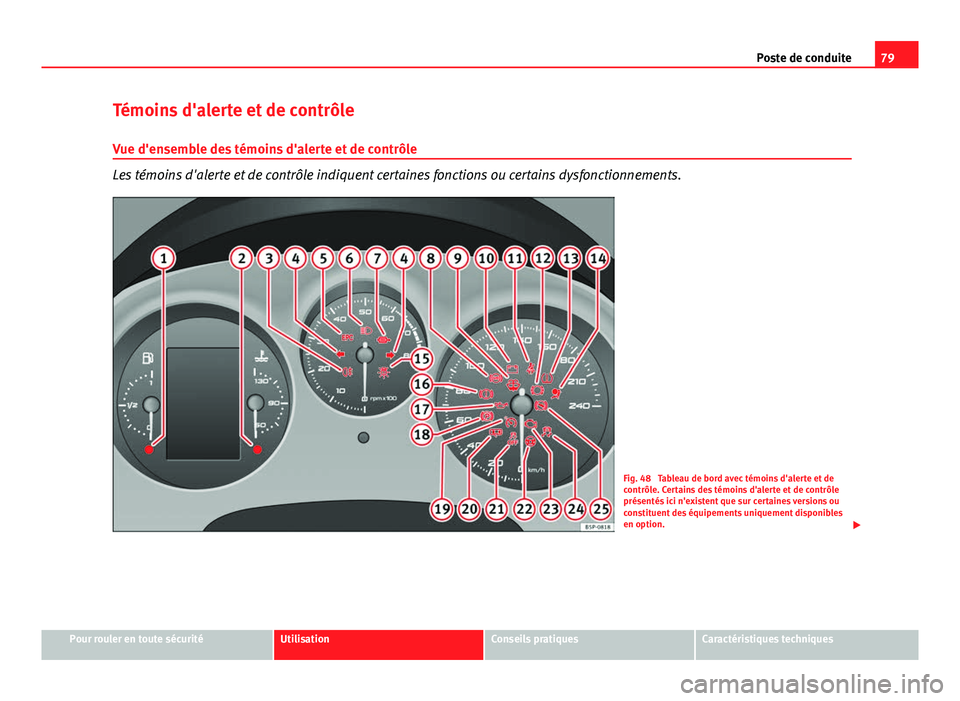Viewport: 960px width, 701px height.
Task: Click the 'Témoins d'alerte et de contrôle' title
Action: 233,110
